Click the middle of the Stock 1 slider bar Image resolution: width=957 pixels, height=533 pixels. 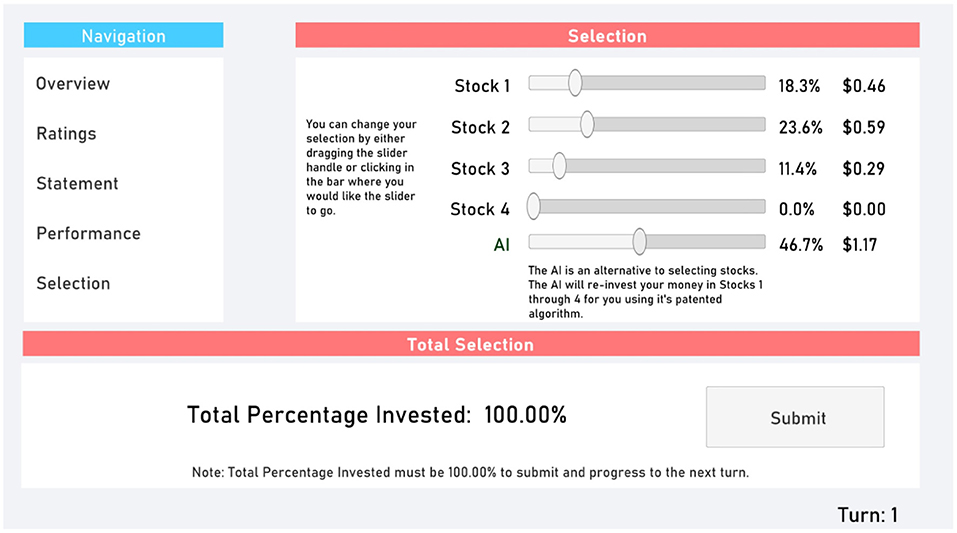coord(647,83)
